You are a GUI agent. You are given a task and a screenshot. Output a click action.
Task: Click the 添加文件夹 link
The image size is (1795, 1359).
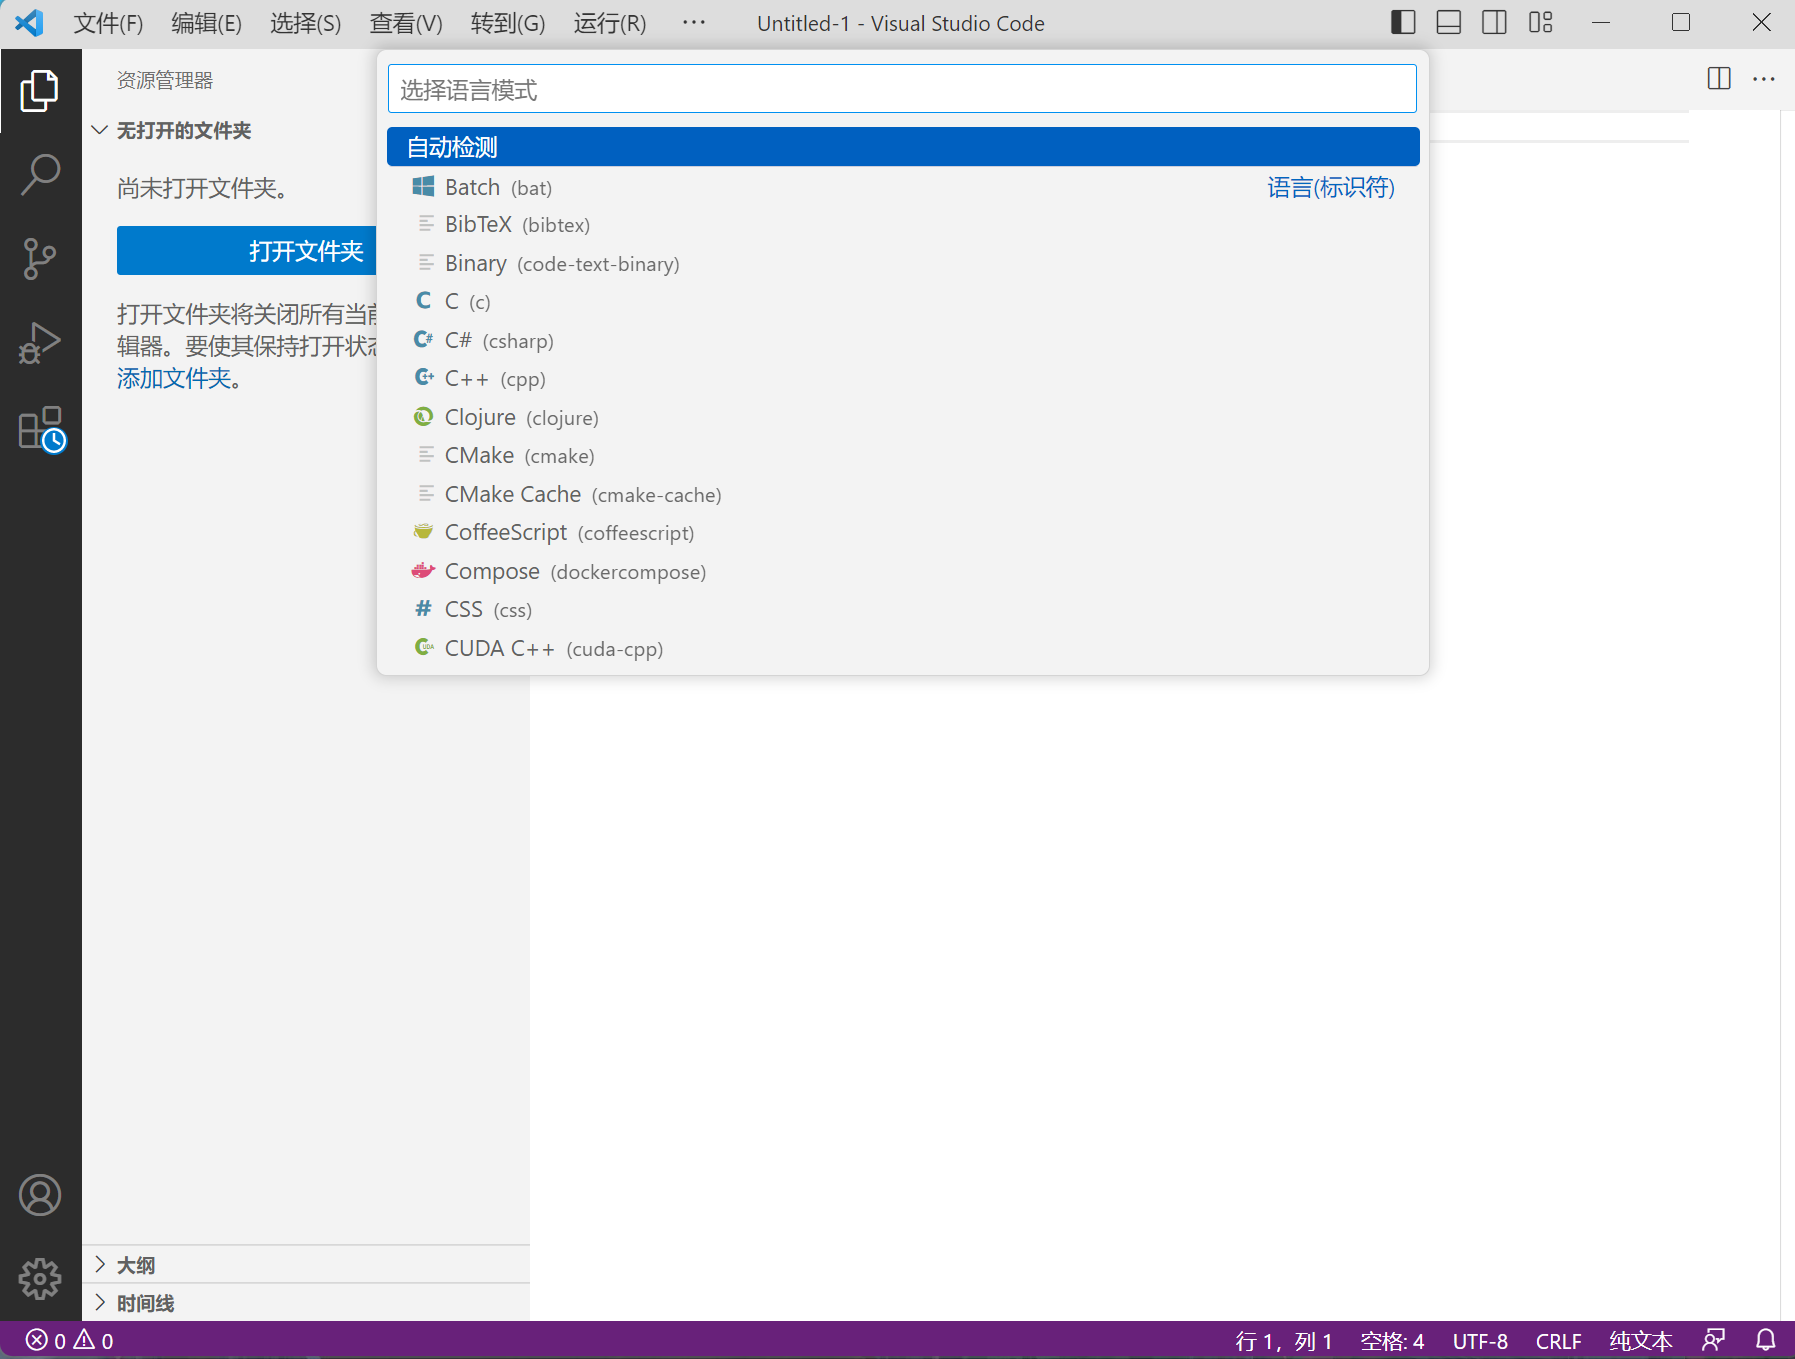[174, 379]
